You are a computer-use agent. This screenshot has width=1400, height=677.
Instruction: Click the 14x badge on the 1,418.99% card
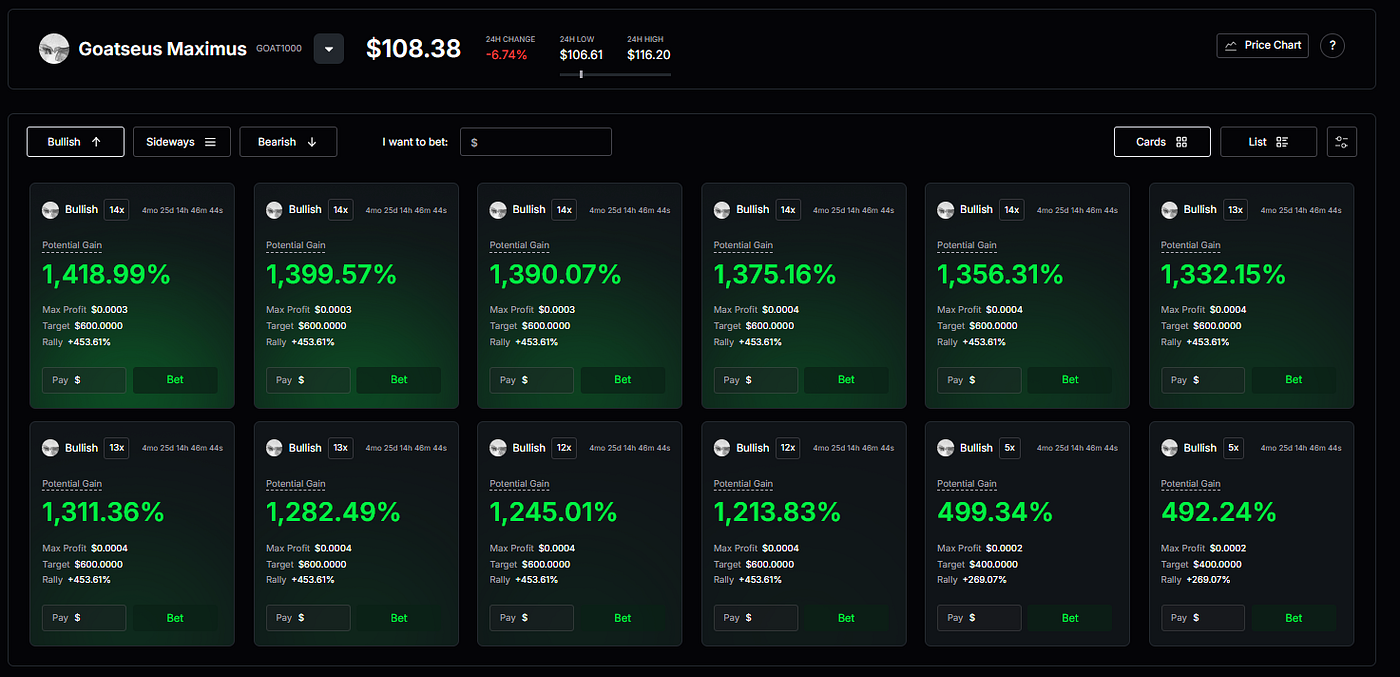pos(117,210)
